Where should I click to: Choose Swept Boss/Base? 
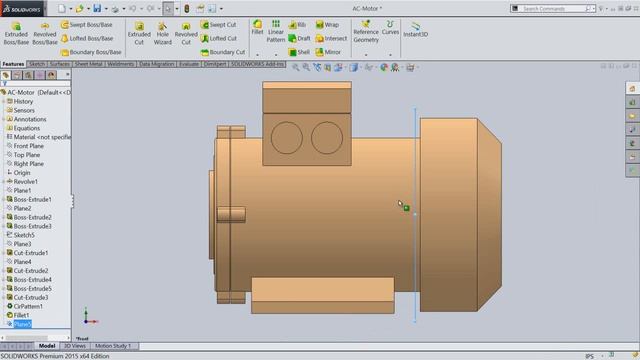coord(87,25)
